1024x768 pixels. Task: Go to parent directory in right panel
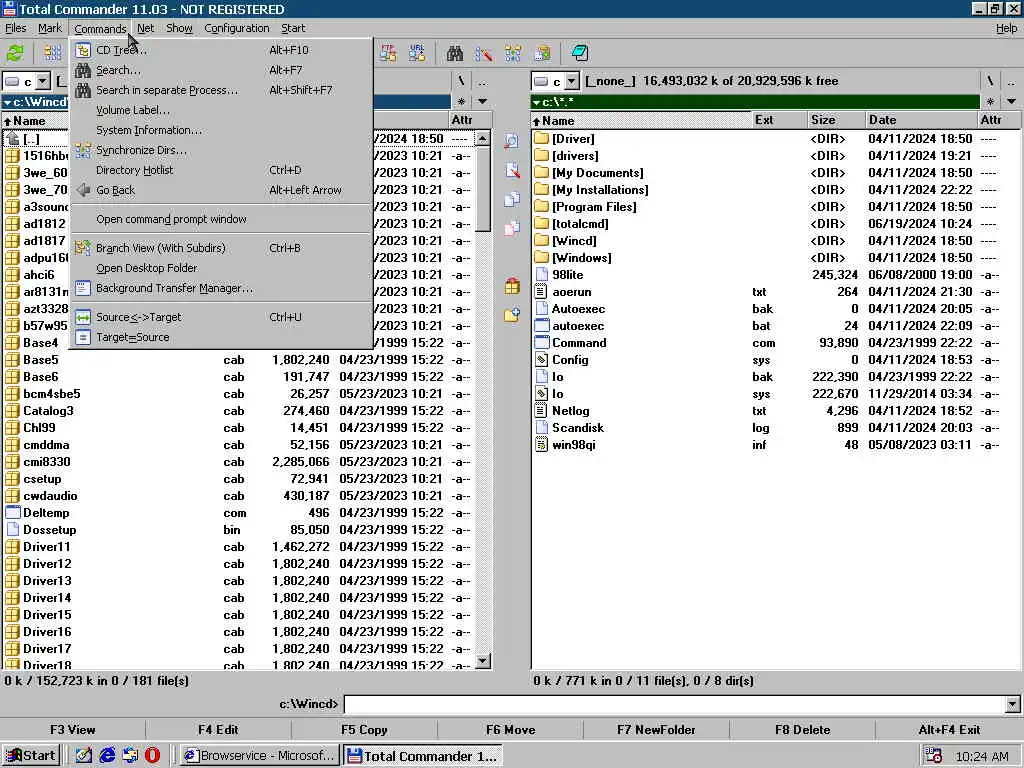[1011, 82]
